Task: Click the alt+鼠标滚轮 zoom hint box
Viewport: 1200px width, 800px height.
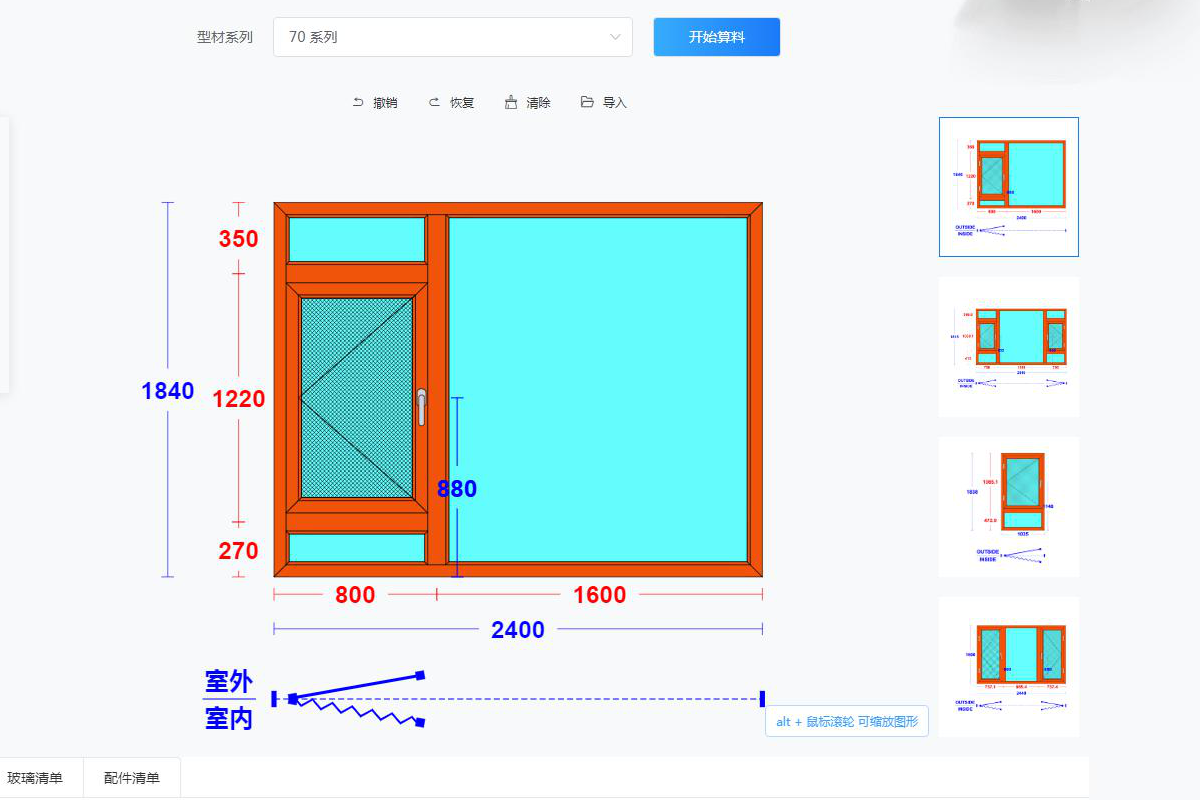Action: pyautogui.click(x=846, y=721)
